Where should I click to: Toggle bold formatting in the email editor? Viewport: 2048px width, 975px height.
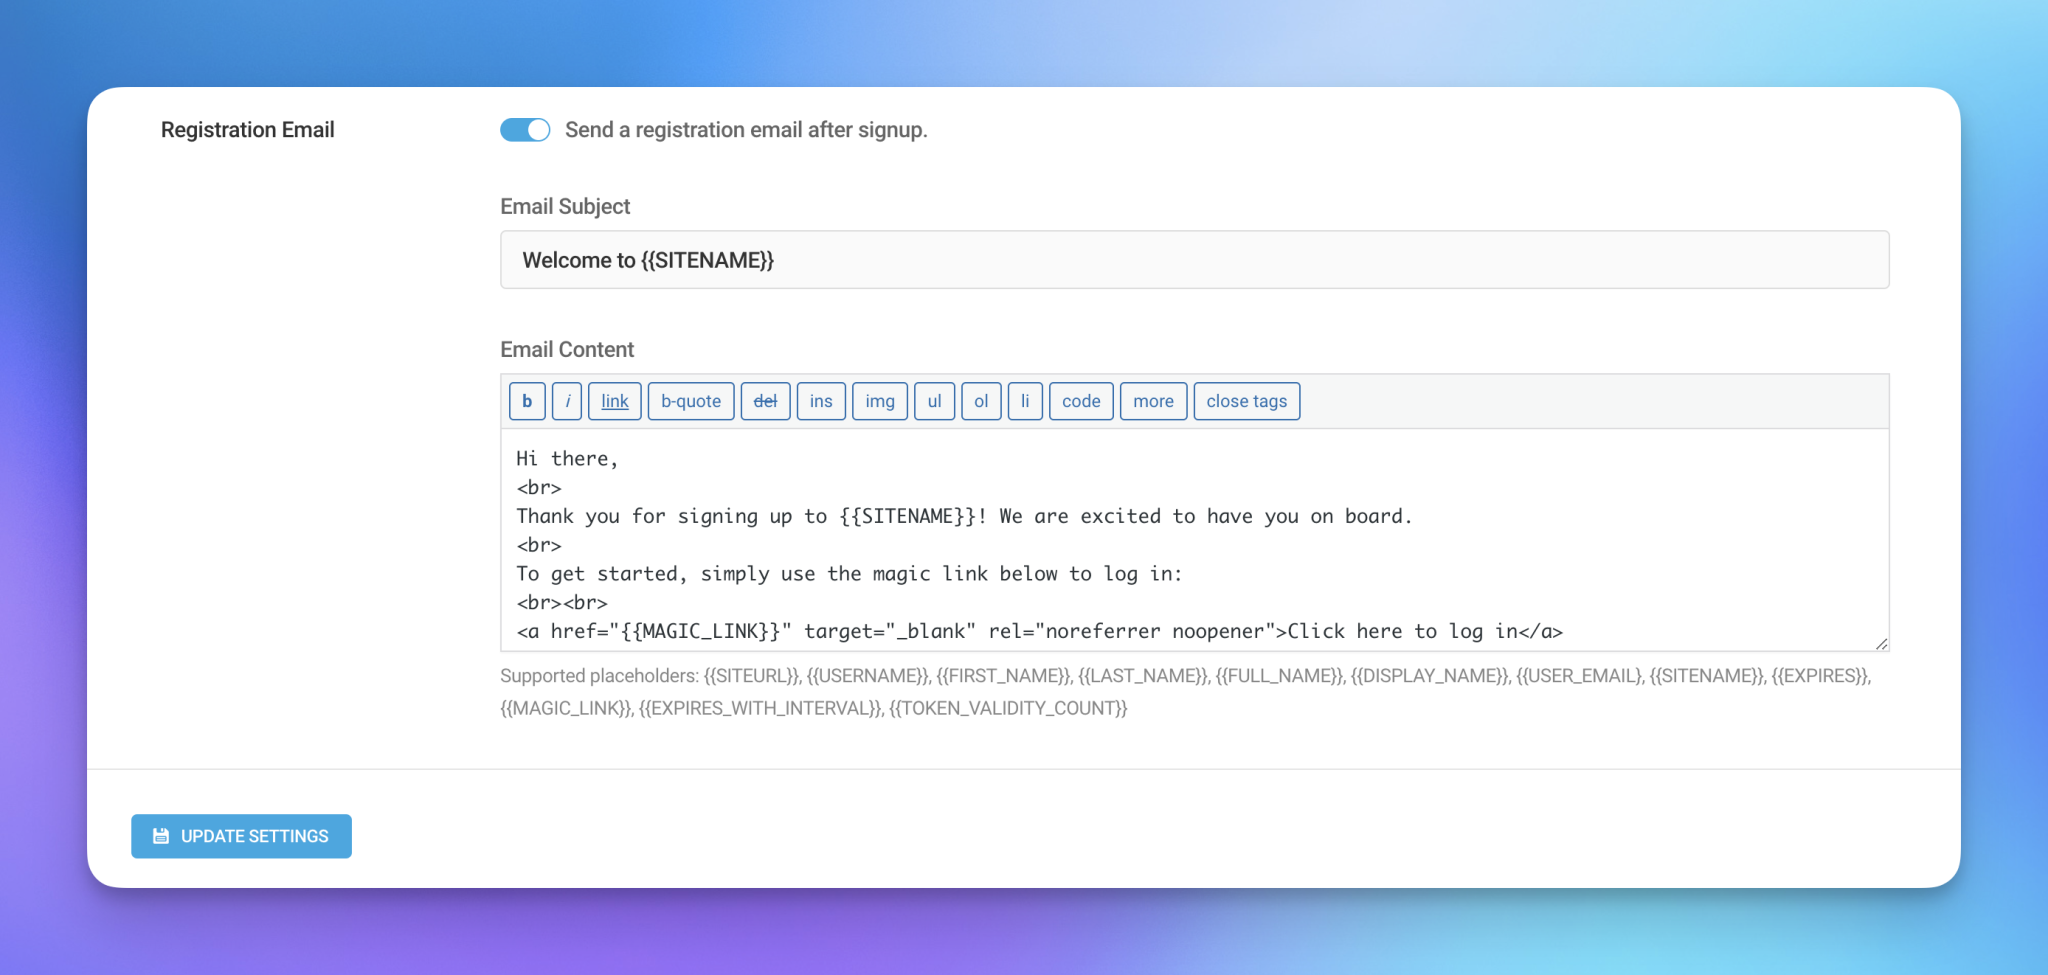tap(527, 401)
